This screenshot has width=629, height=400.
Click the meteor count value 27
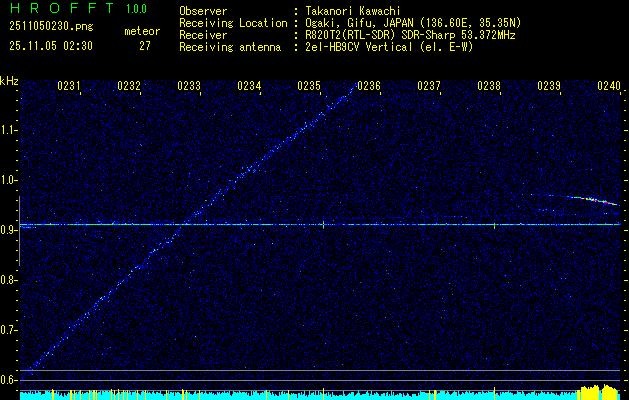(x=145, y=46)
